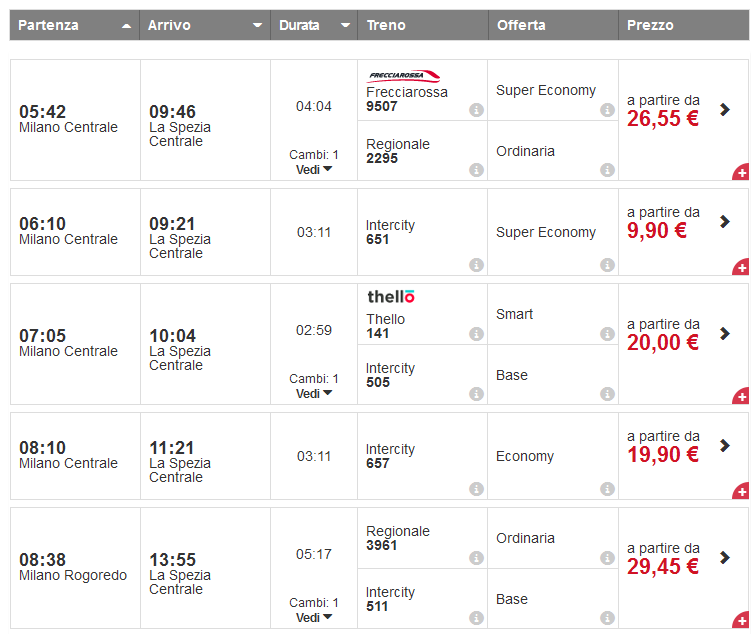Select the 20,00 € Thello fare arrow
The image size is (754, 634).
click(725, 334)
